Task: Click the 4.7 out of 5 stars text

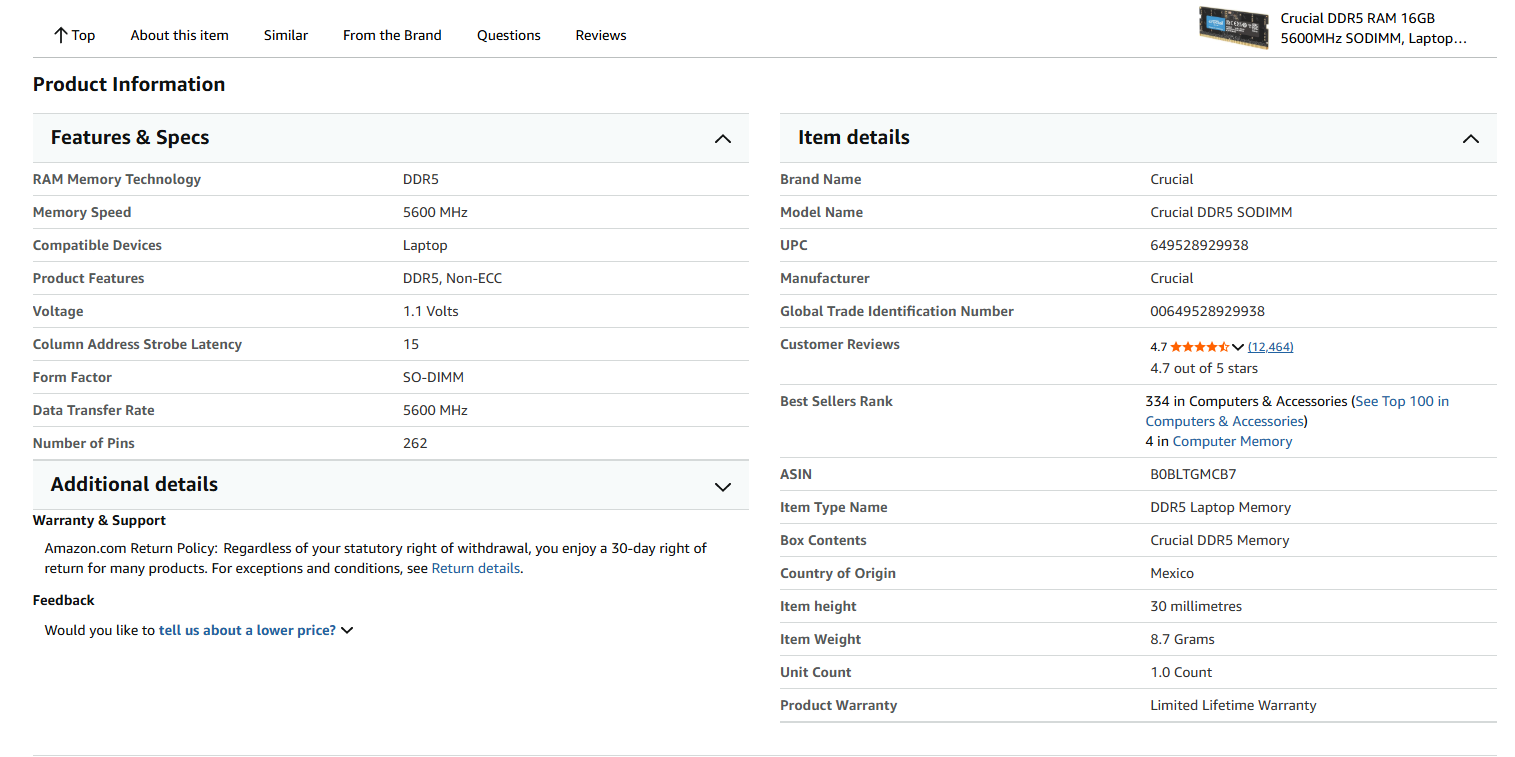Action: click(1204, 368)
